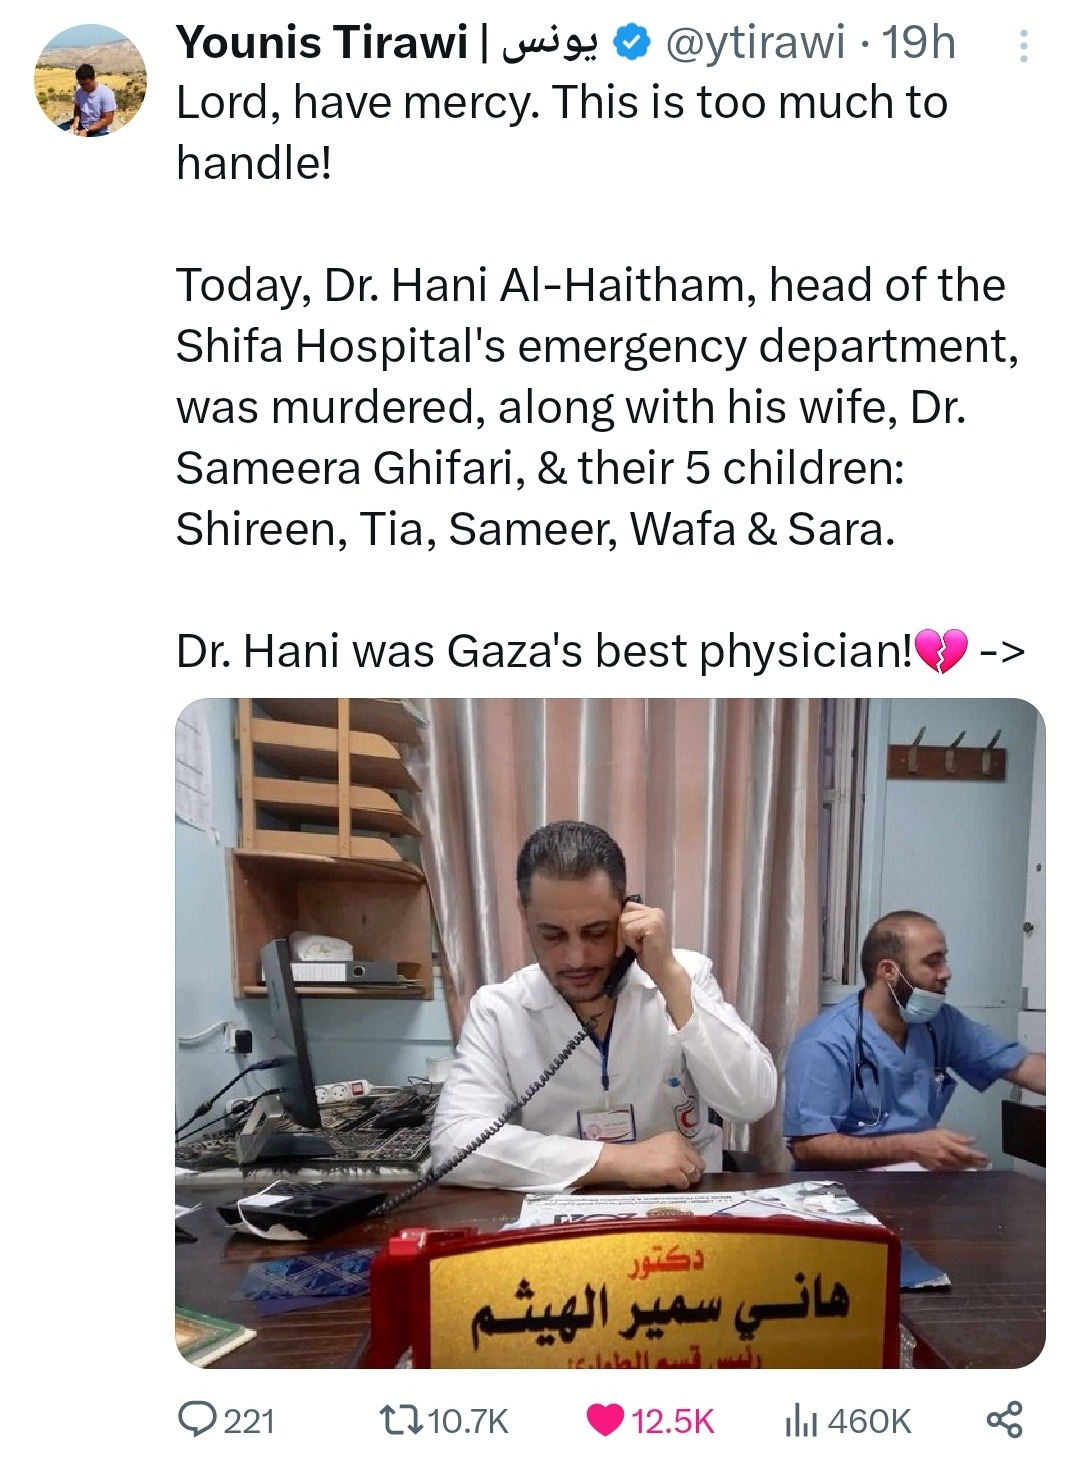The width and height of the screenshot is (1079, 1459).
Task: Click the 12.5K likes count
Action: point(673,1420)
